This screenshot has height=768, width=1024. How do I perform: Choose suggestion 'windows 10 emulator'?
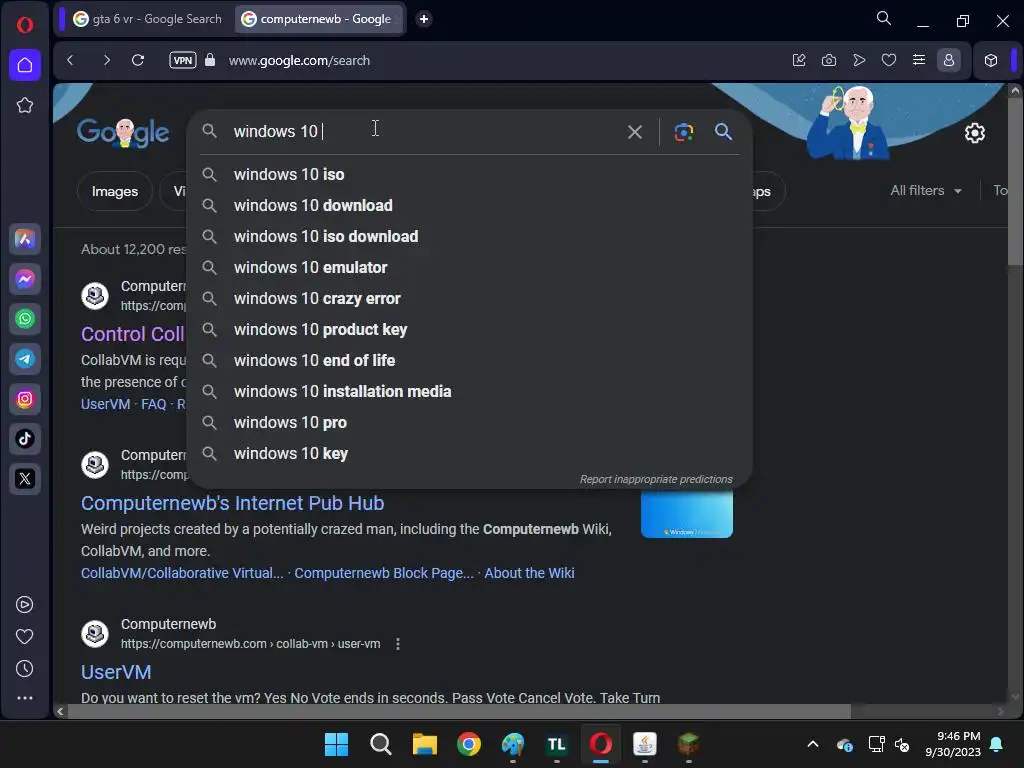[x=470, y=268]
